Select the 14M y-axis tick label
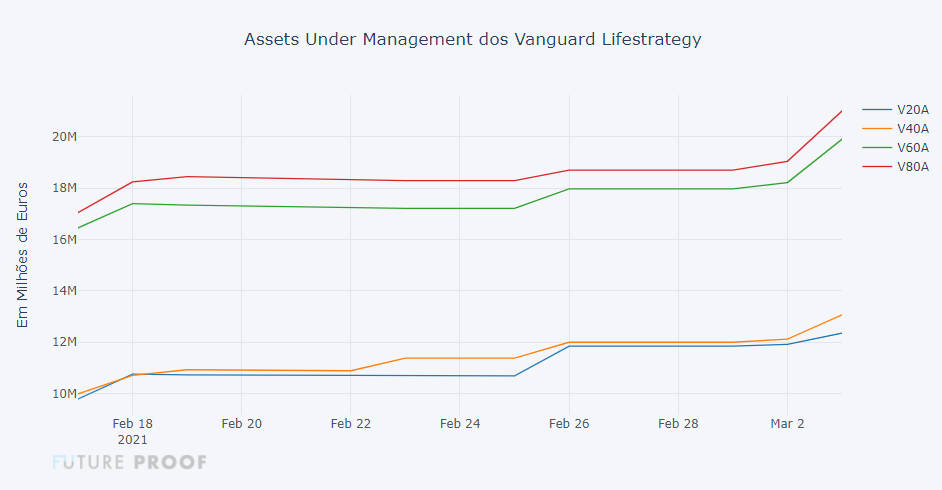The height and width of the screenshot is (490, 942). (63, 291)
